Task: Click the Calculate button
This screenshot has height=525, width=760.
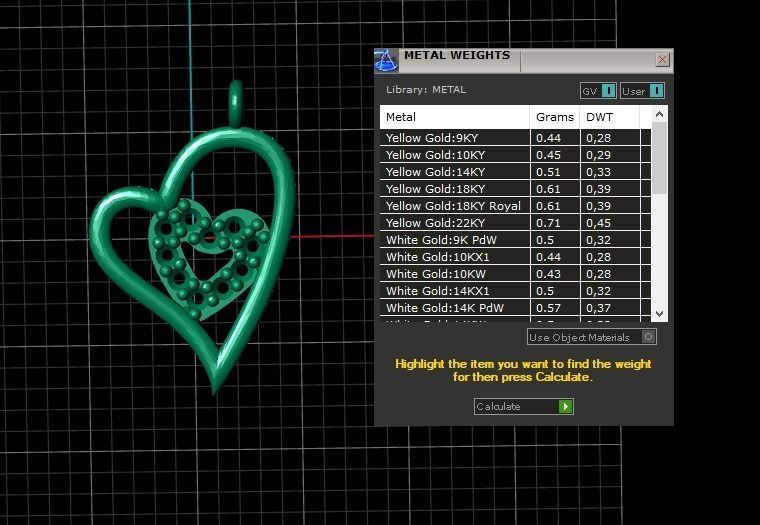Action: tap(523, 406)
